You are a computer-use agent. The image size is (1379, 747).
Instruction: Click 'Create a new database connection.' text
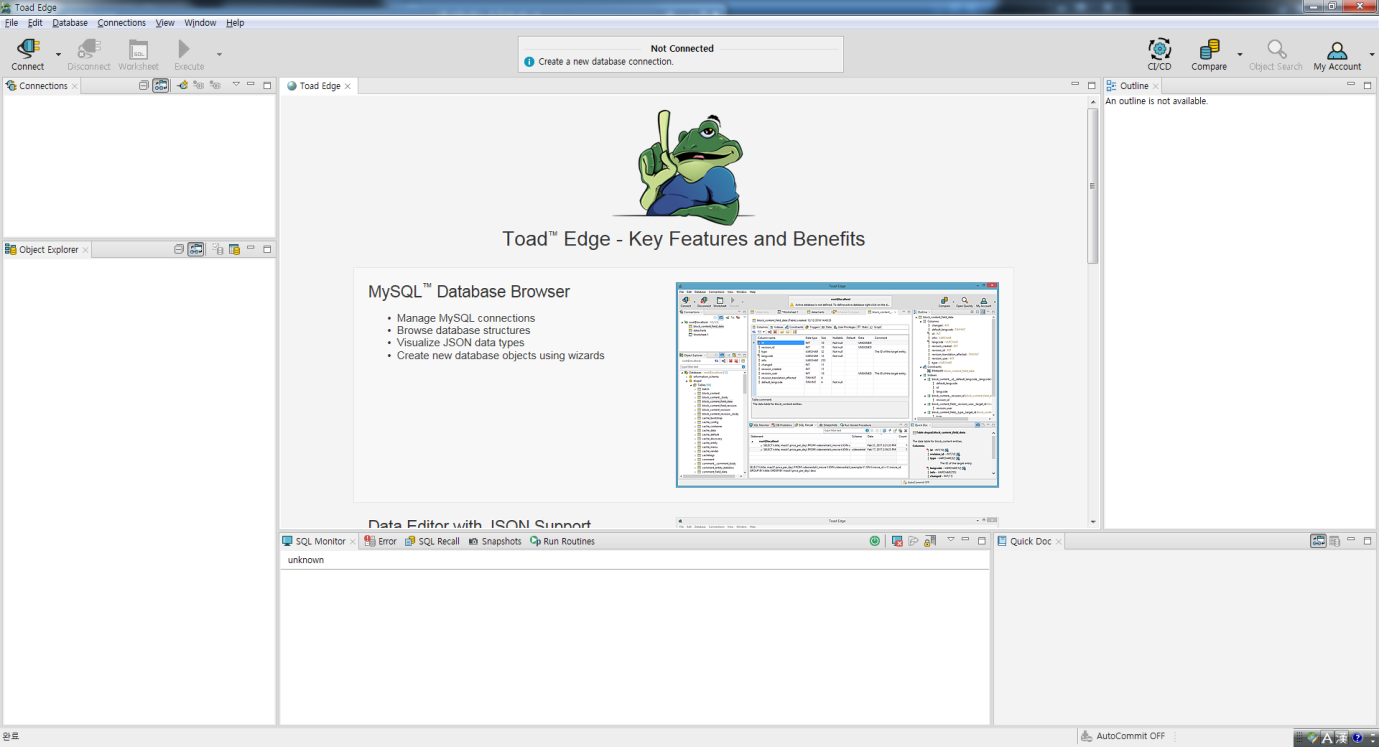[606, 62]
